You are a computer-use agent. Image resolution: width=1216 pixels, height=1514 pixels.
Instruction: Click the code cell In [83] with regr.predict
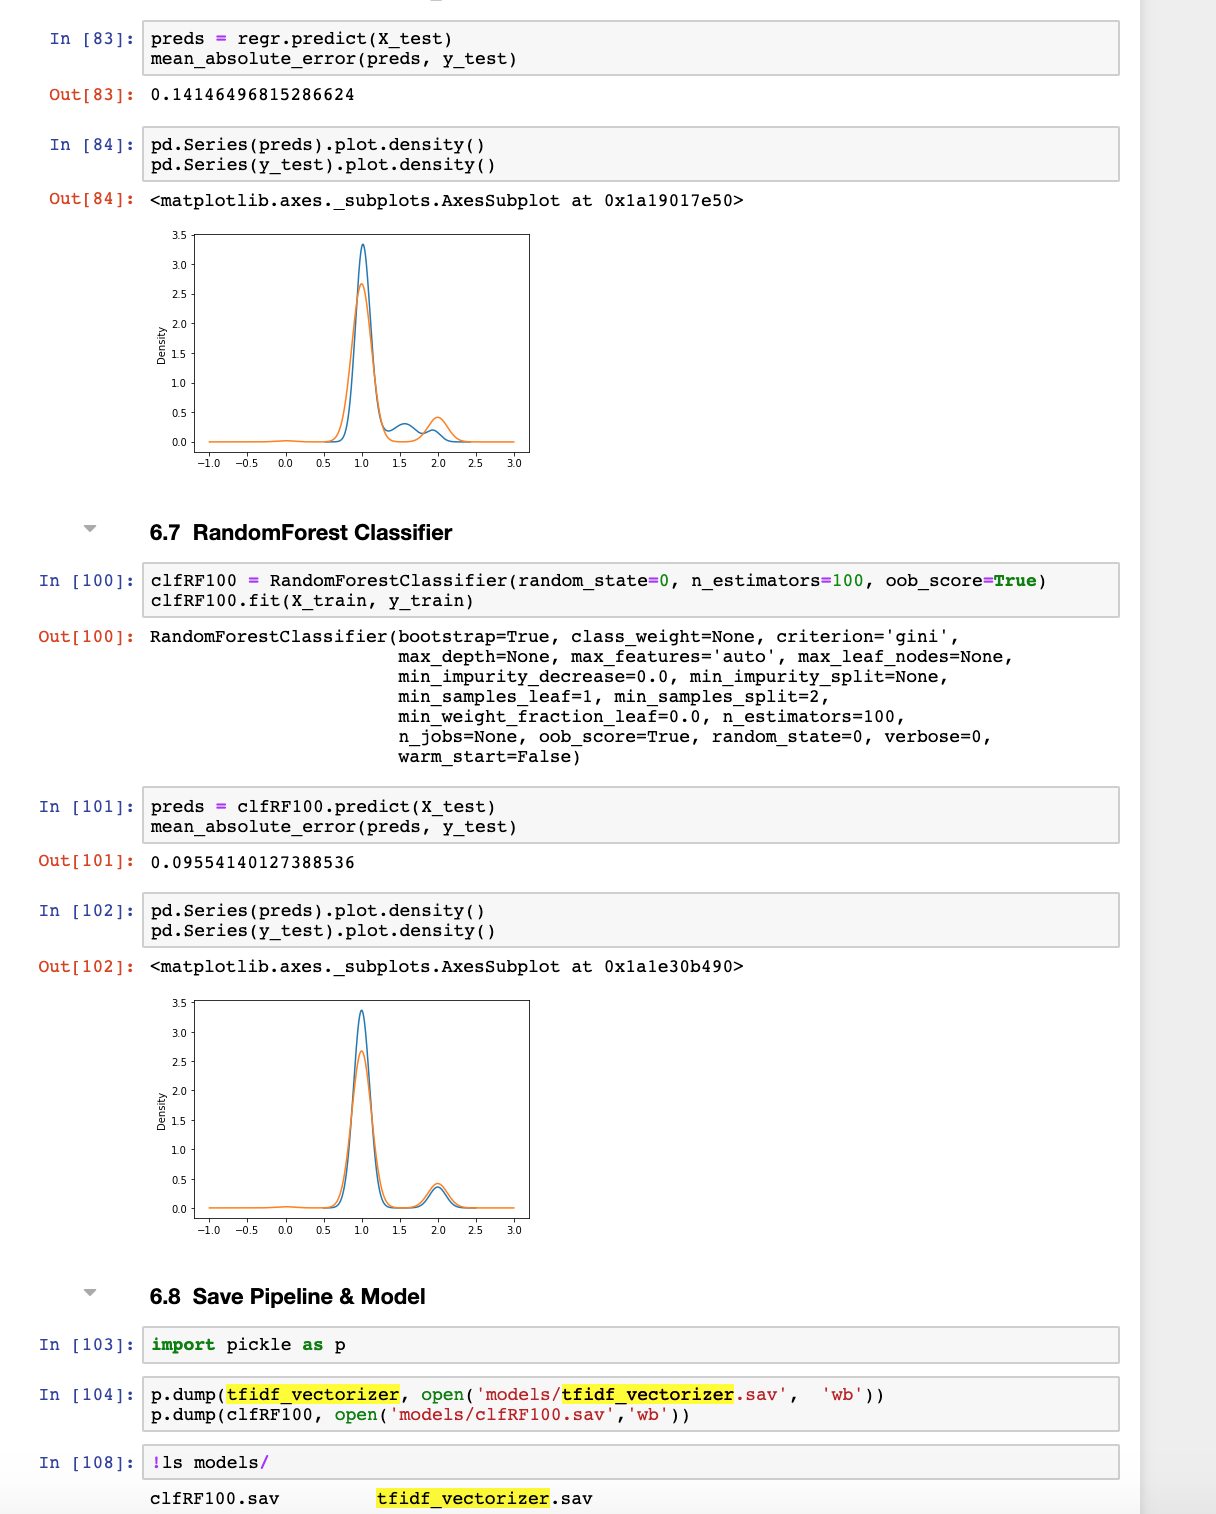631,48
